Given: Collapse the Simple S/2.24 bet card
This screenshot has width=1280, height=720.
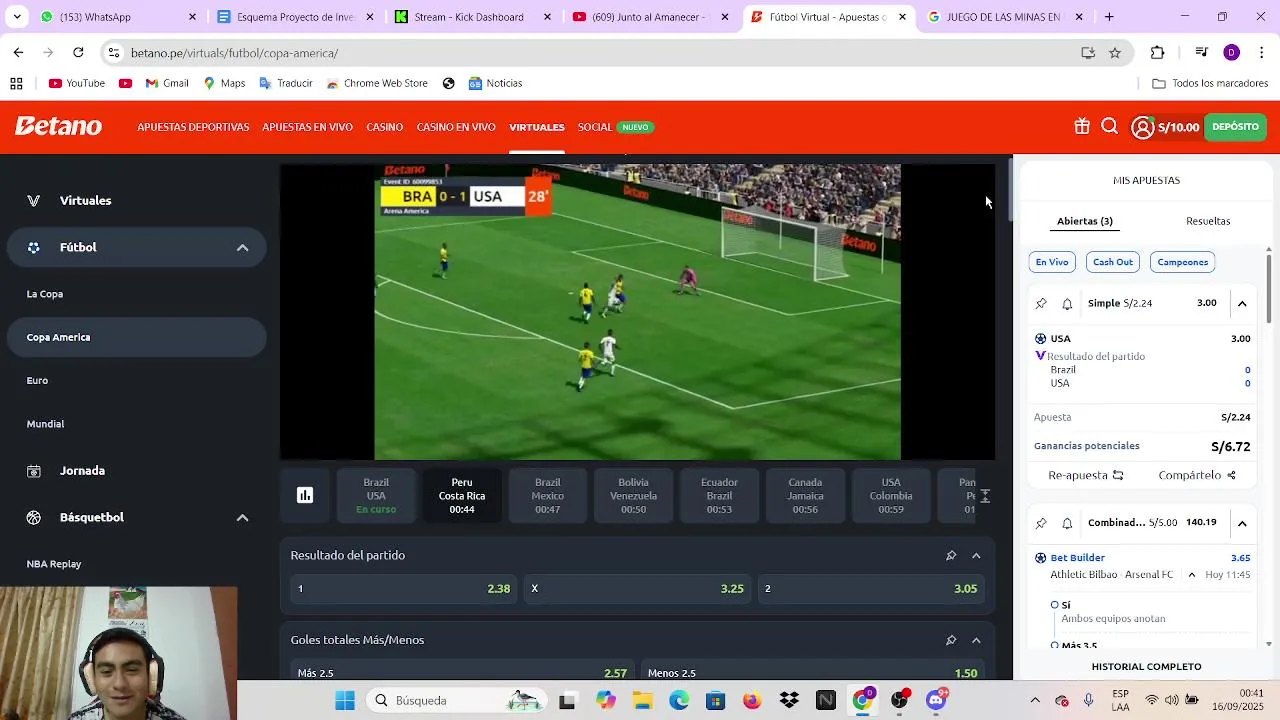Looking at the screenshot, I should pos(1242,303).
